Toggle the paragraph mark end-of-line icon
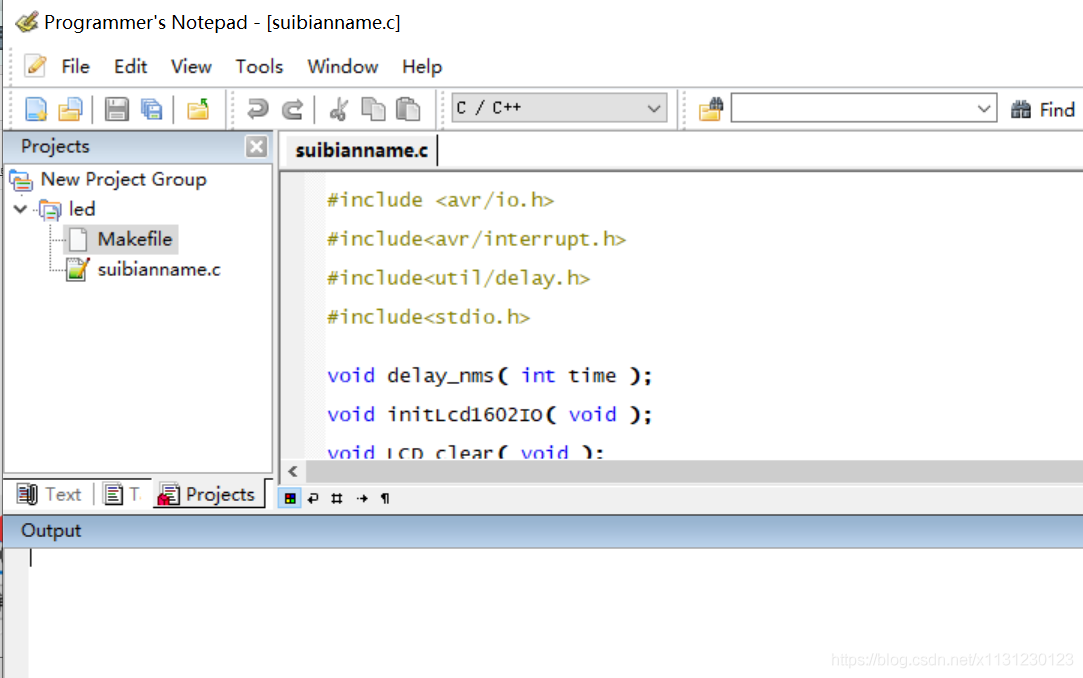Image resolution: width=1083 pixels, height=678 pixels. pos(385,498)
